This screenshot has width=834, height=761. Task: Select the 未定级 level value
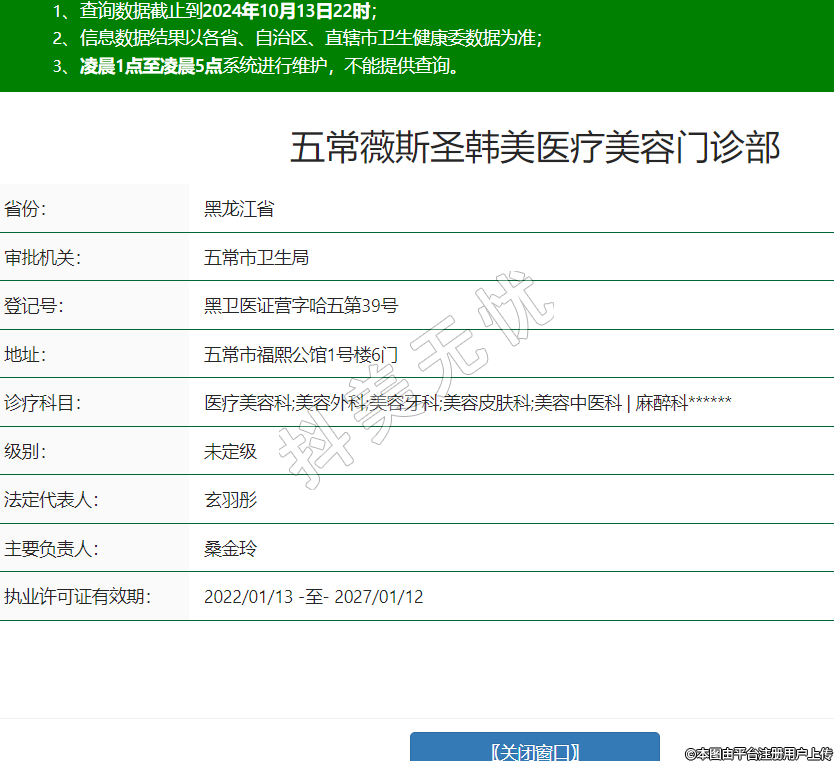(230, 451)
